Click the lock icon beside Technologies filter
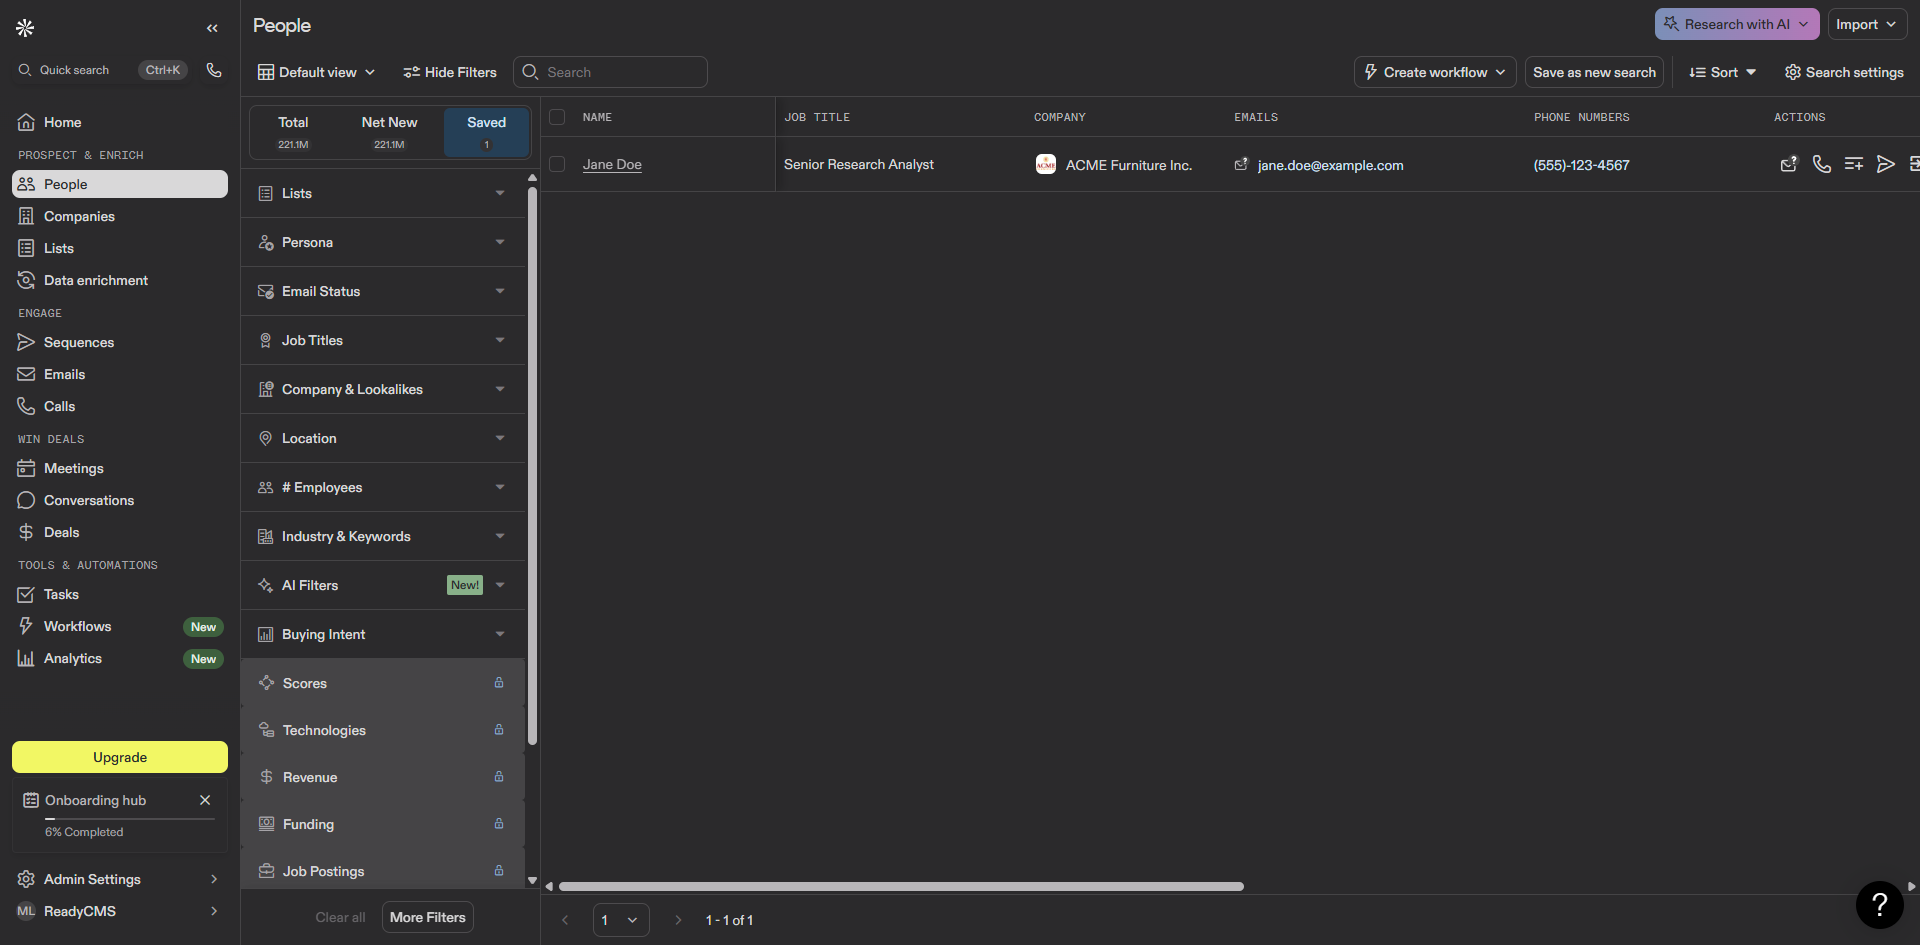The width and height of the screenshot is (1920, 945). click(499, 730)
